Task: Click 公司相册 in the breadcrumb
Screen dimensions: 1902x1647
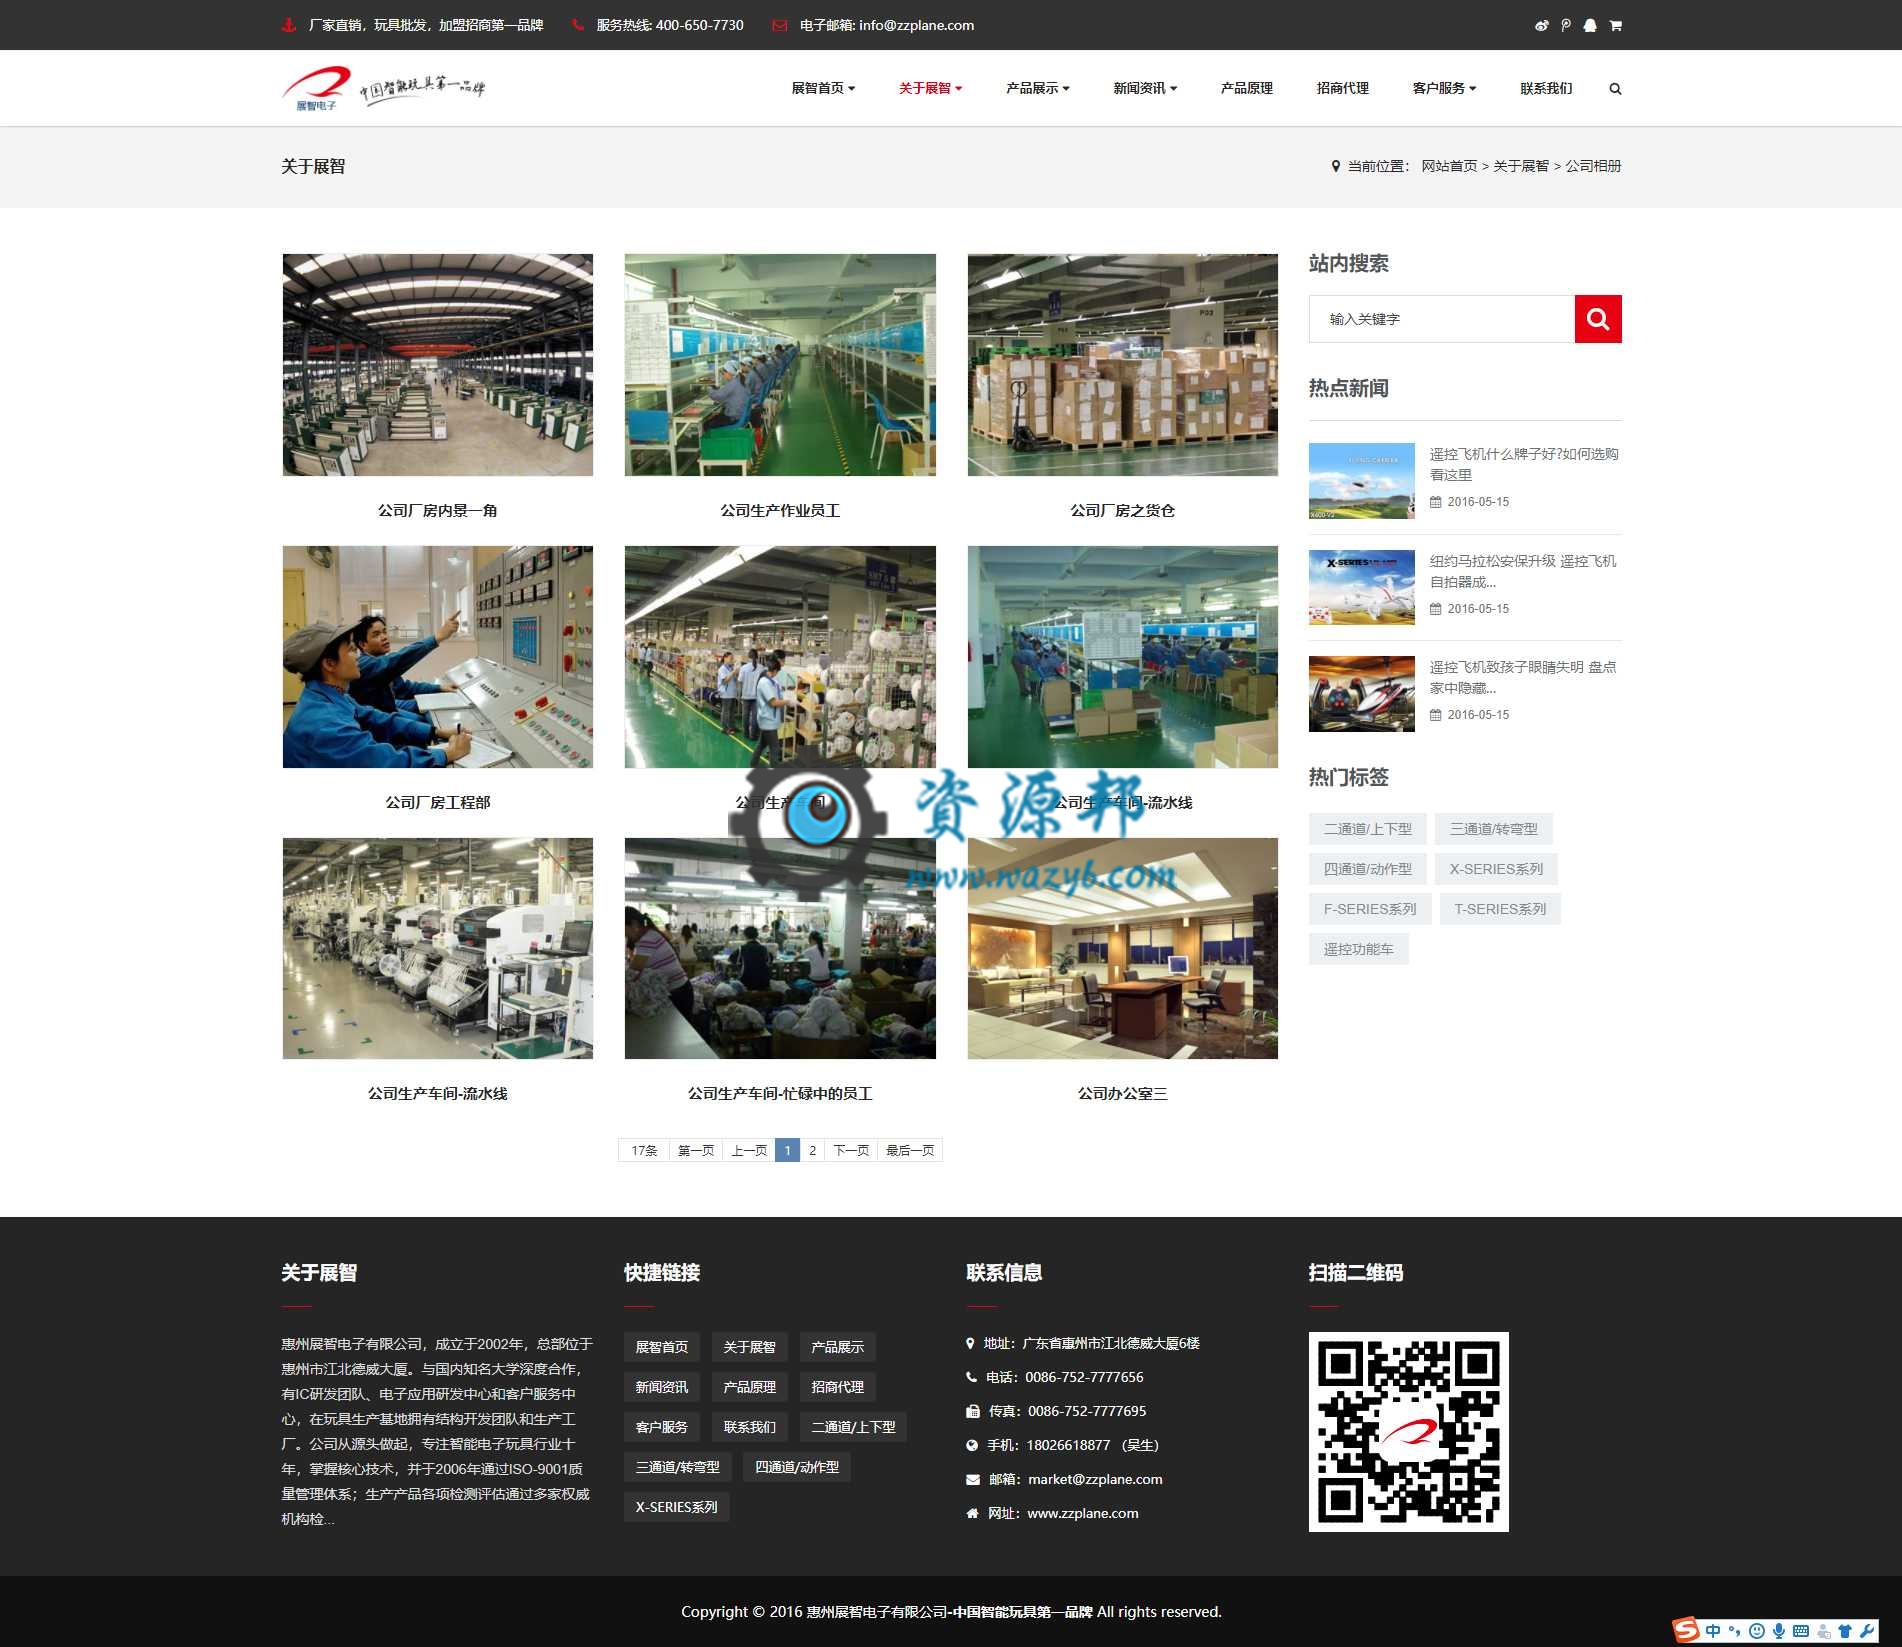Action: (x=1593, y=166)
